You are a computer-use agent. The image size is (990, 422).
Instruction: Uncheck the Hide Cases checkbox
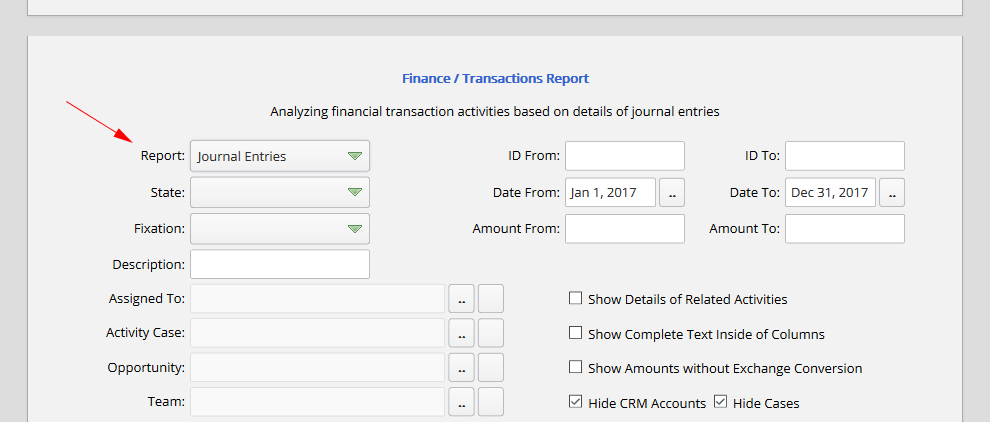(x=720, y=402)
